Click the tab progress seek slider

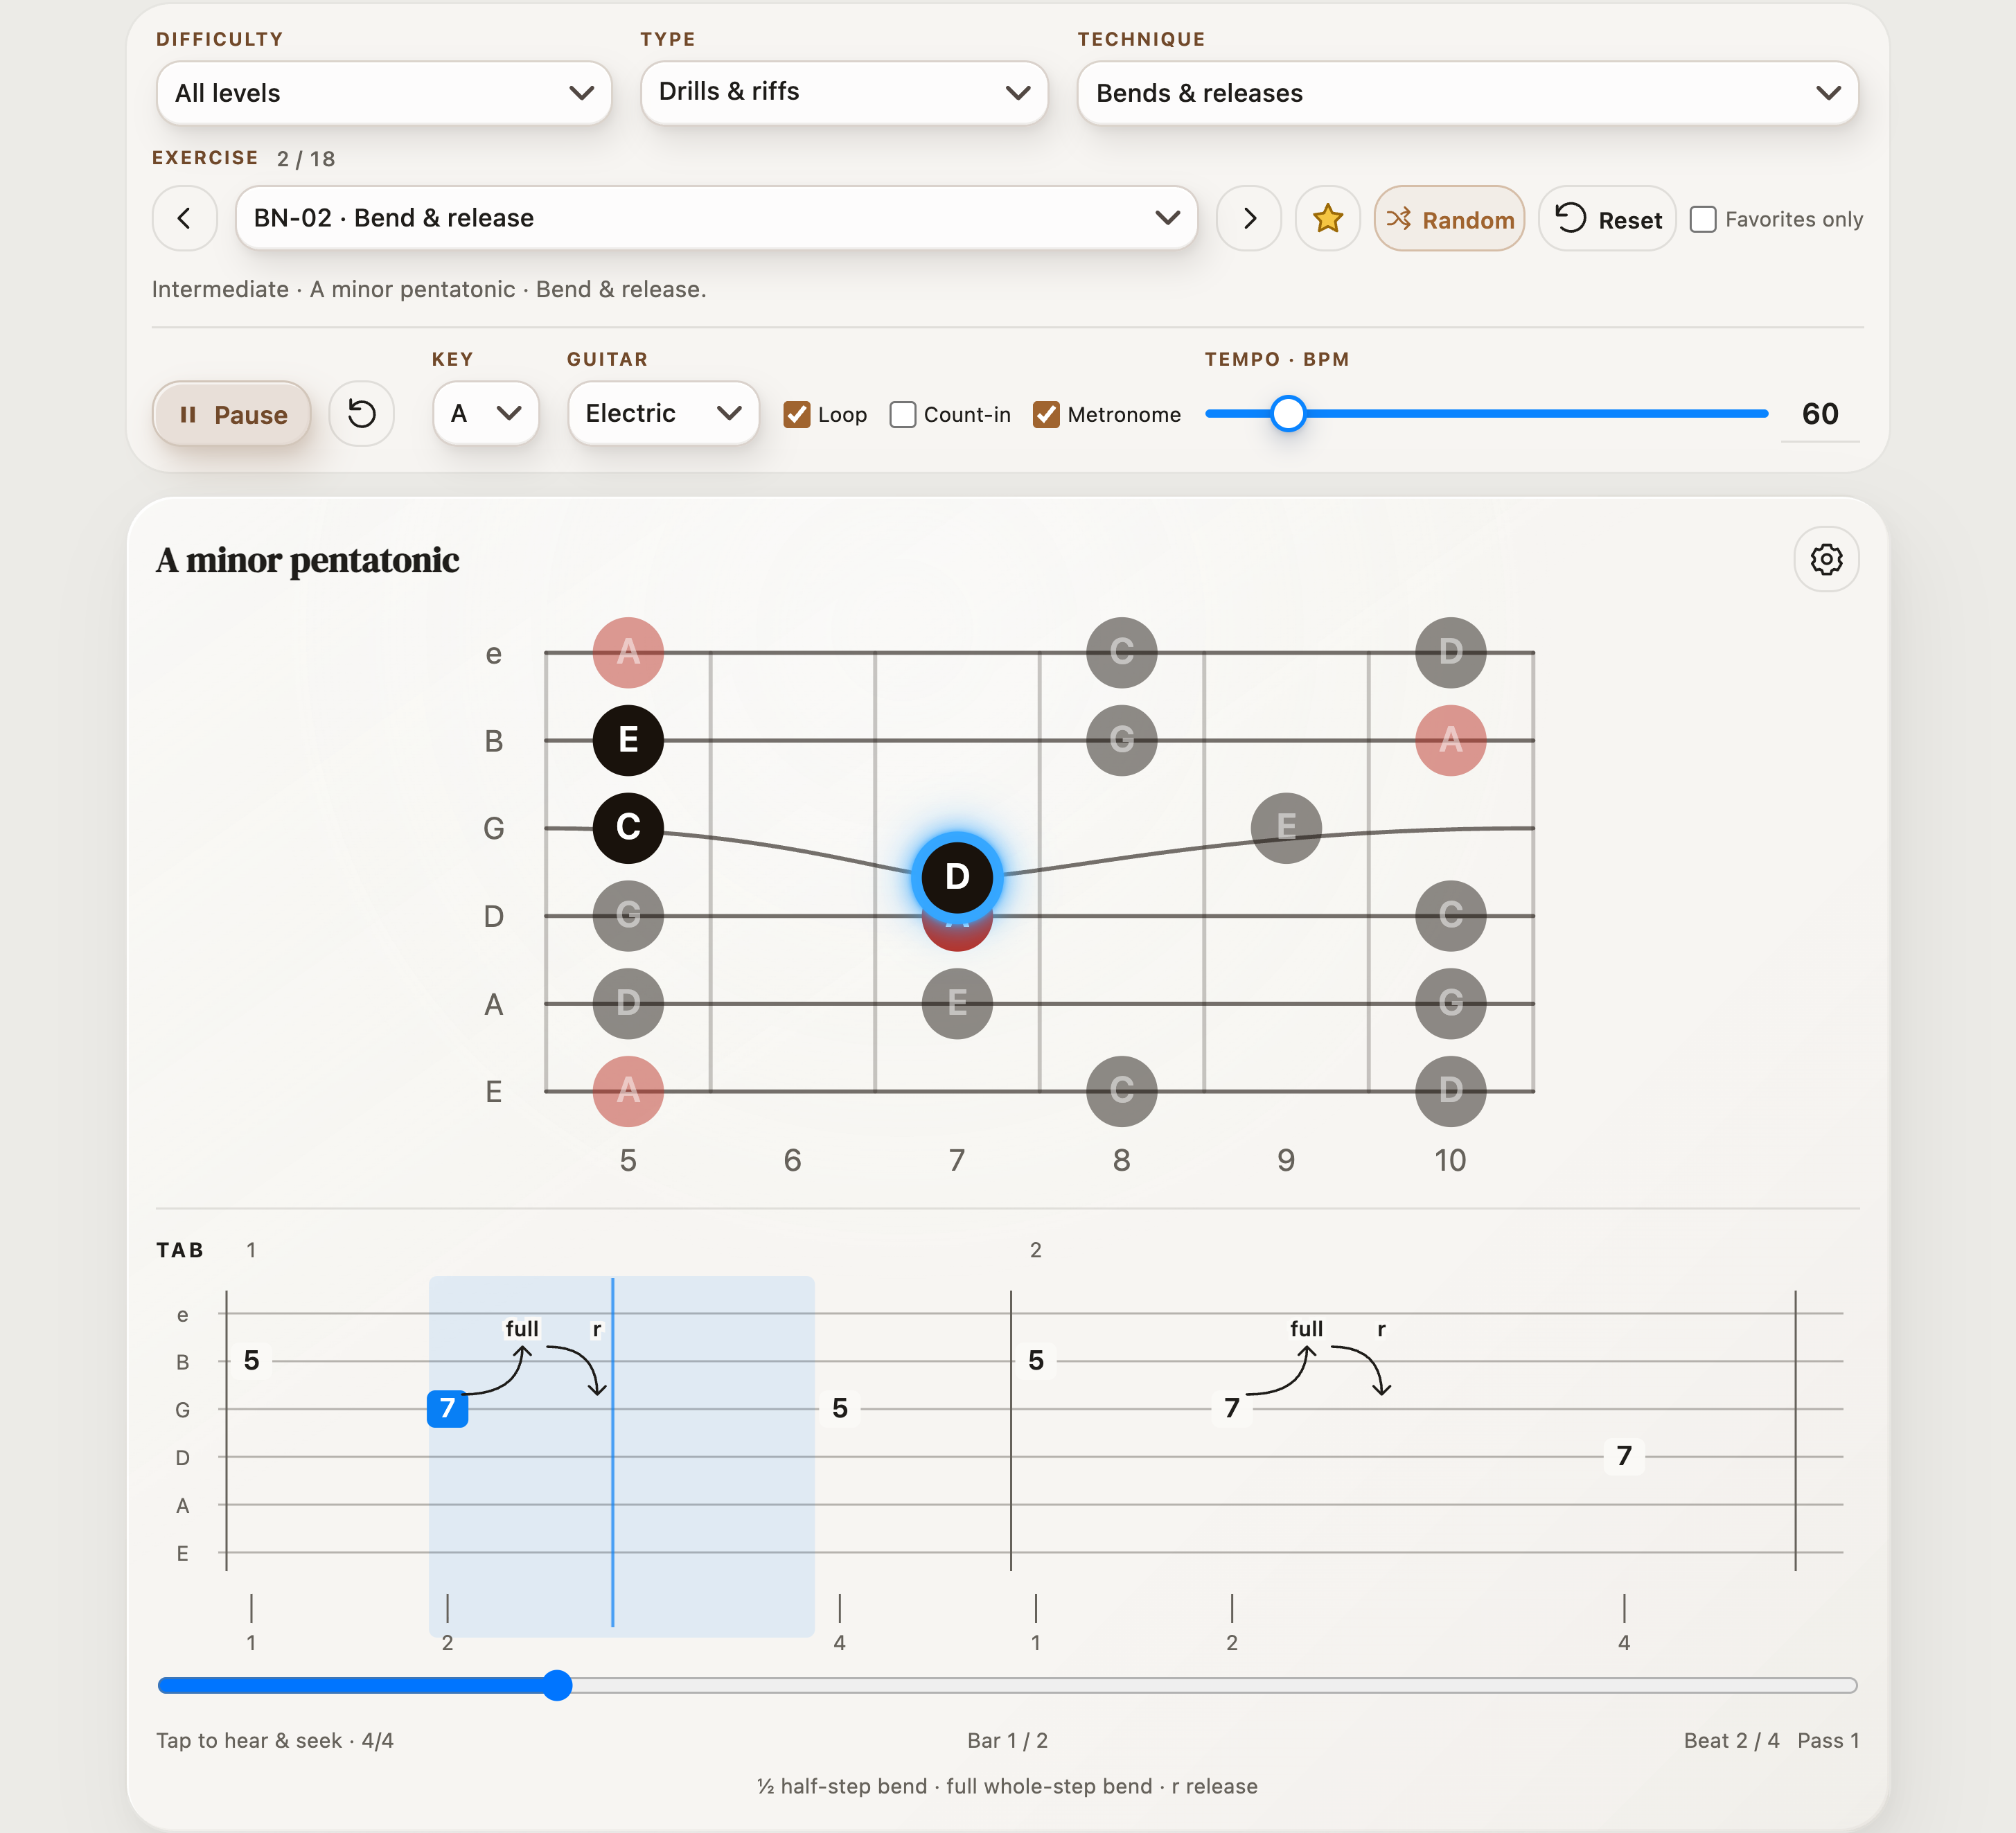(x=1007, y=1685)
